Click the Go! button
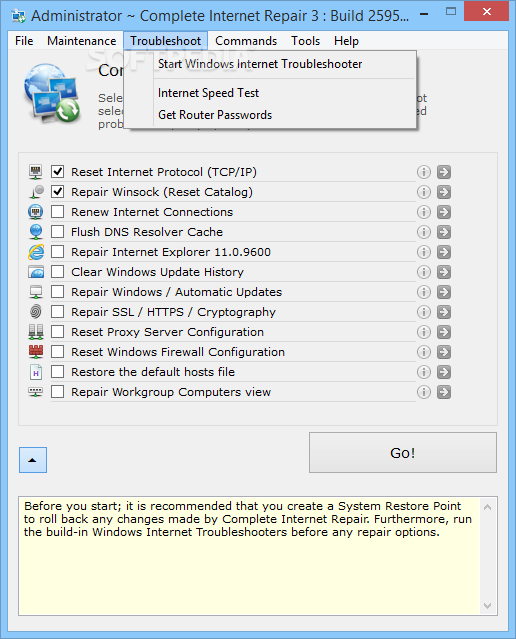The height and width of the screenshot is (639, 516). [x=403, y=453]
